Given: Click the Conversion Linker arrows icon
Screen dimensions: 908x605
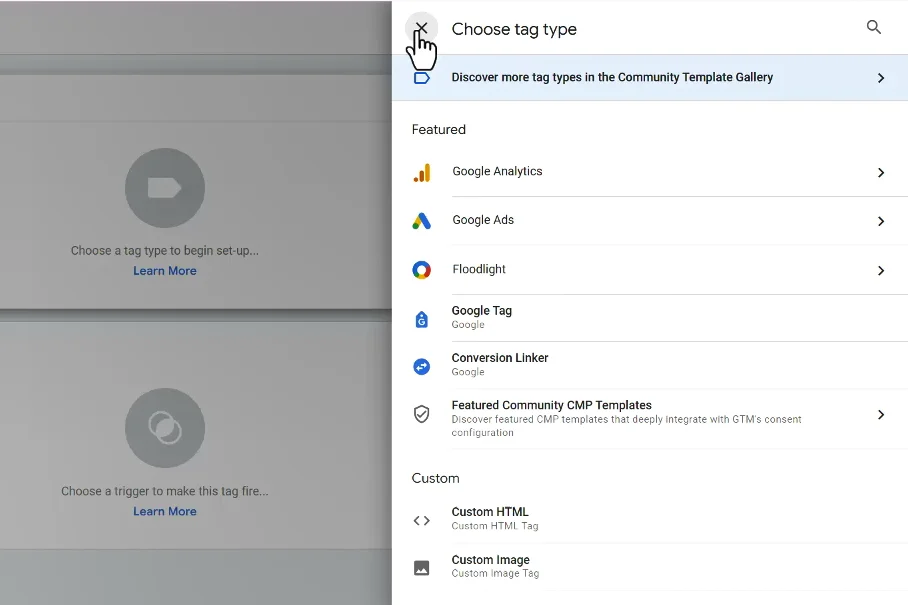Looking at the screenshot, I should 422,366.
